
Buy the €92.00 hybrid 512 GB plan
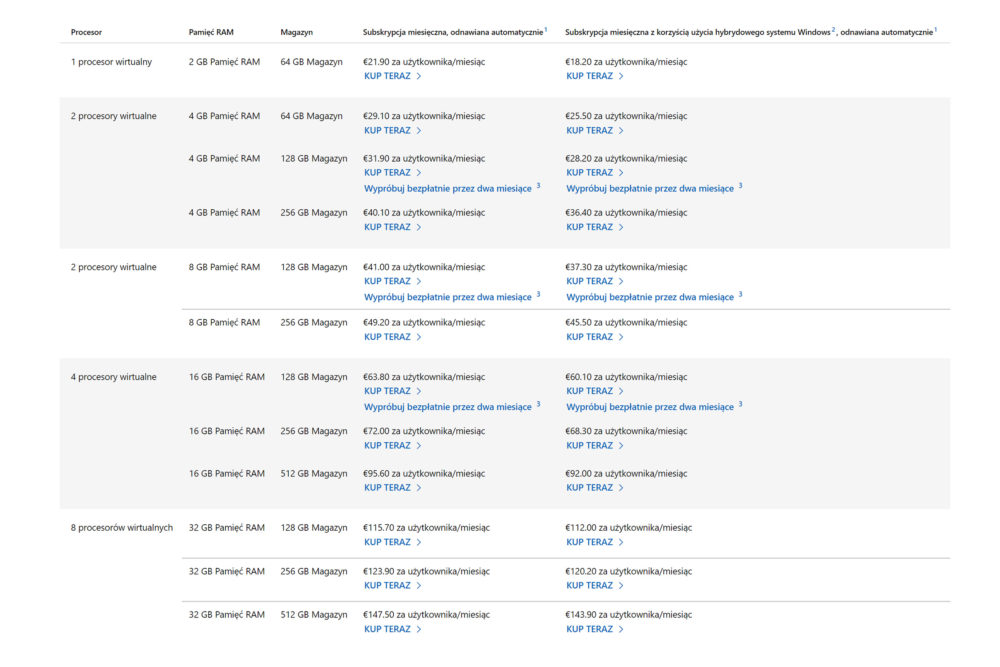(x=590, y=488)
